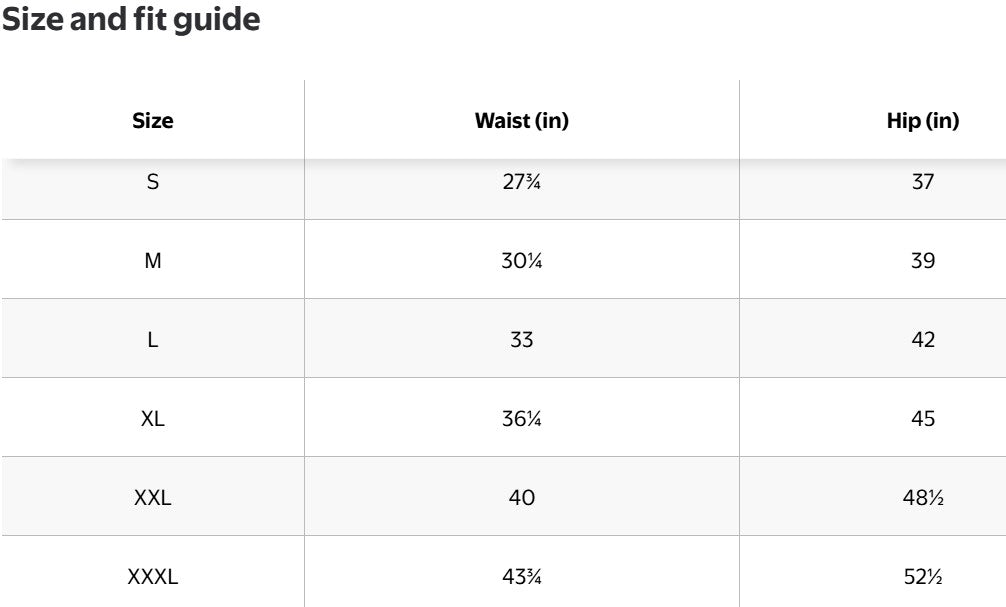Click the "Size and fit guide" heading
This screenshot has height=607, width=1006.
click(x=131, y=21)
